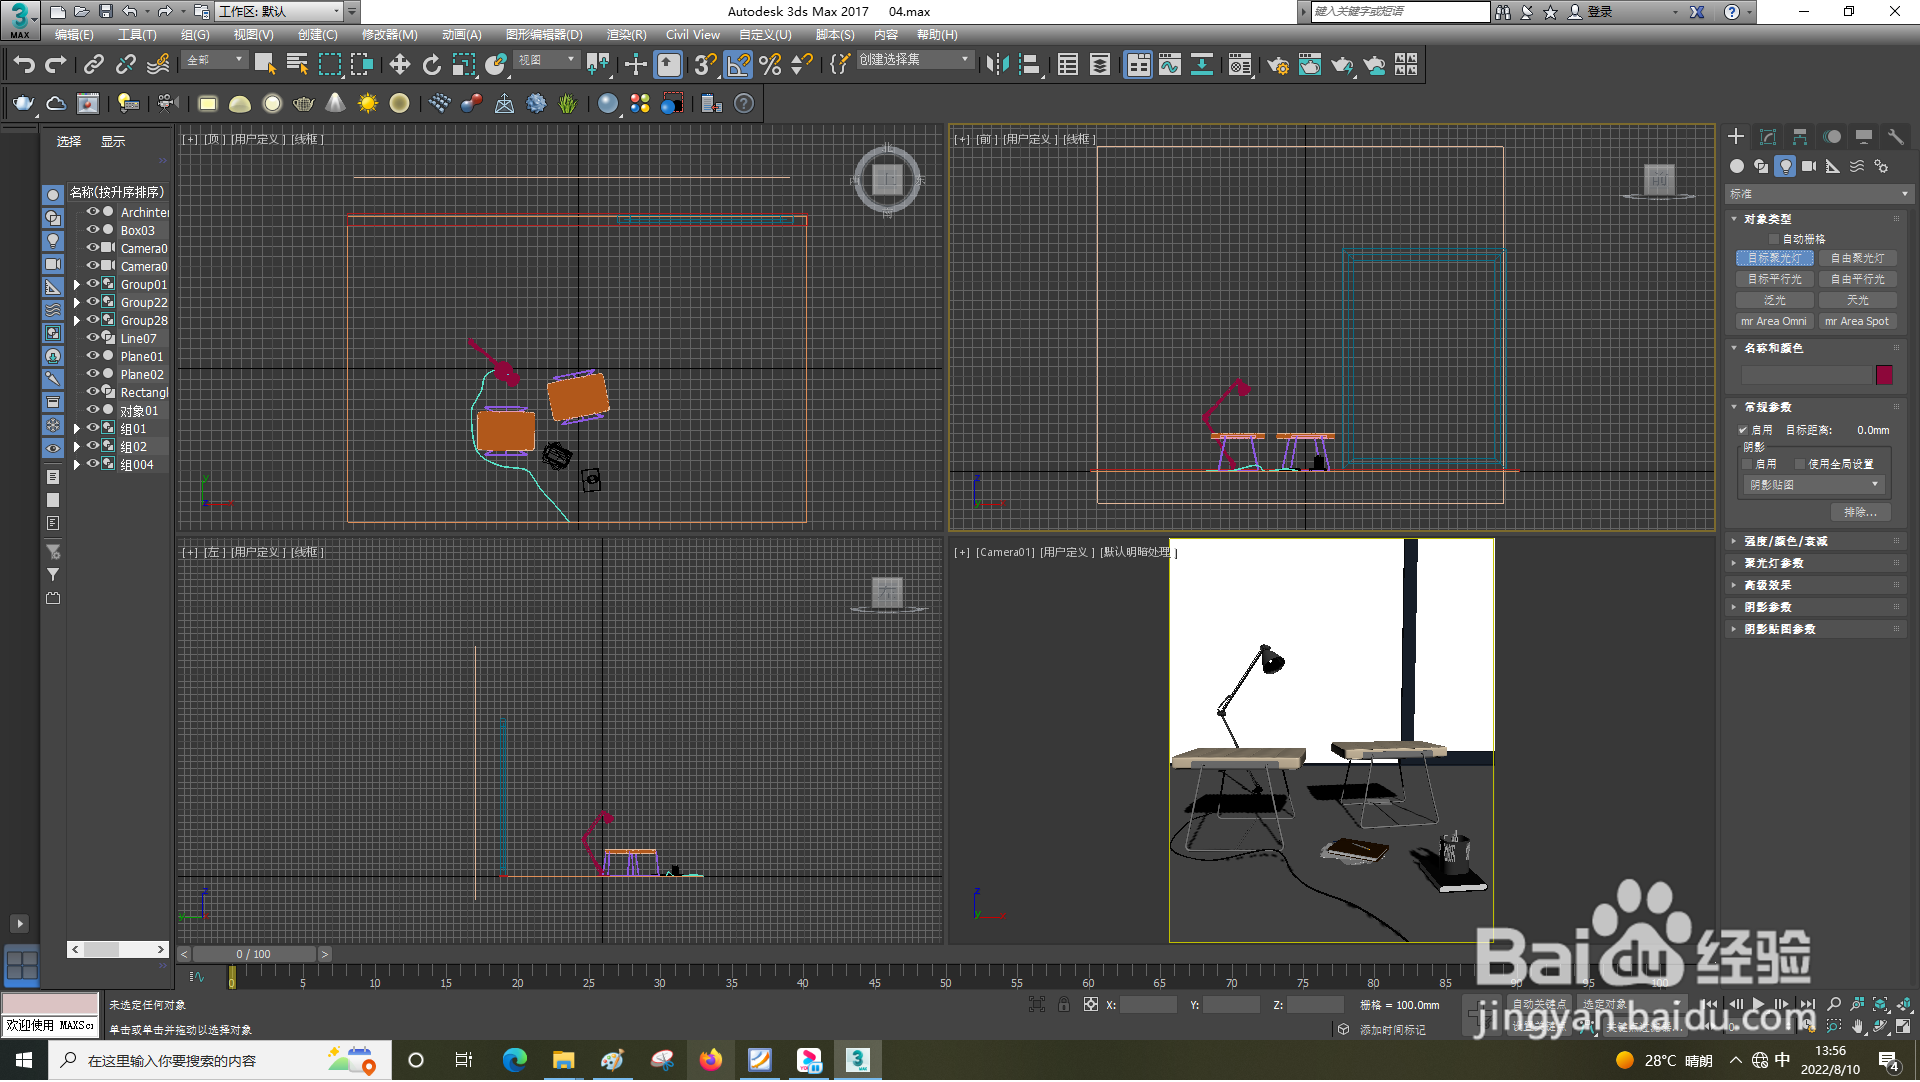Image resolution: width=1920 pixels, height=1082 pixels.
Task: Click the object color swatch
Action: (x=1884, y=375)
